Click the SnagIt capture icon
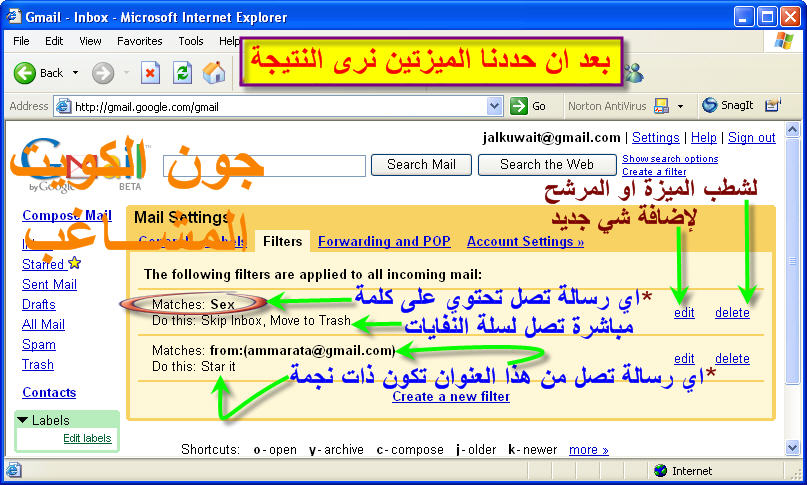807x485 pixels. pos(710,105)
